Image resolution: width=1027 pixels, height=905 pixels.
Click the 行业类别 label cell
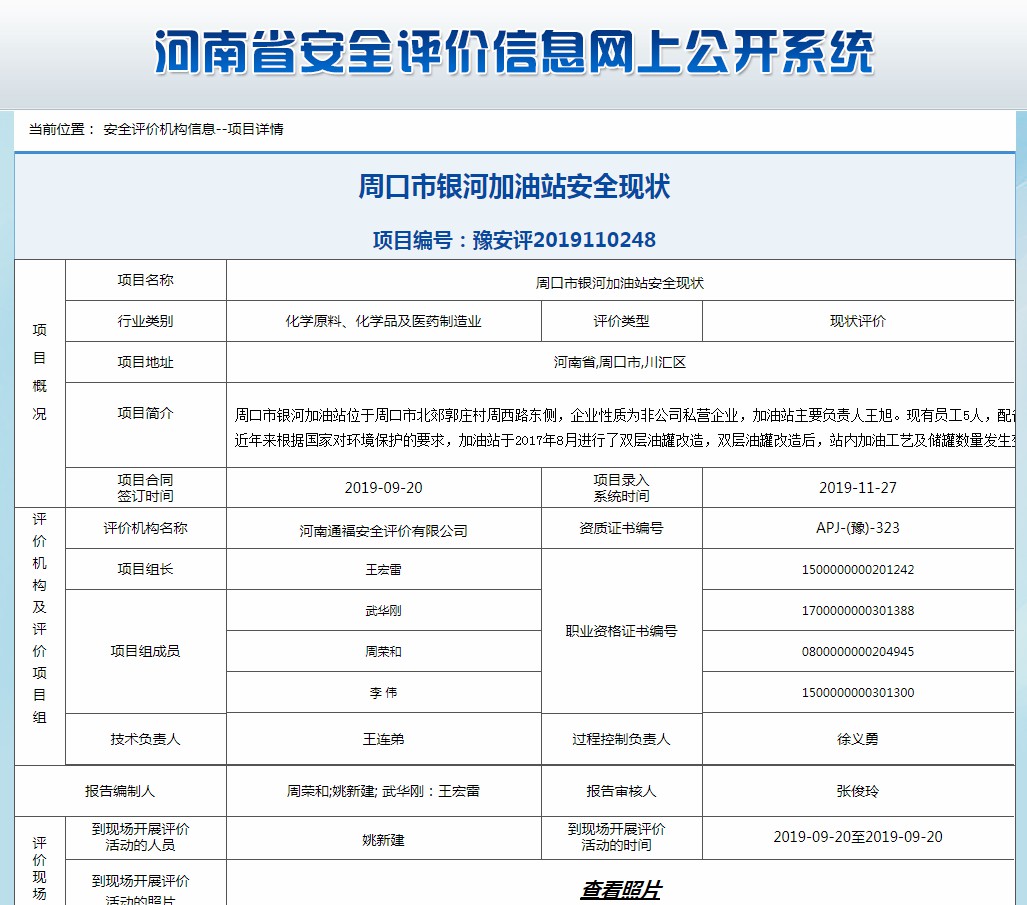click(145, 321)
